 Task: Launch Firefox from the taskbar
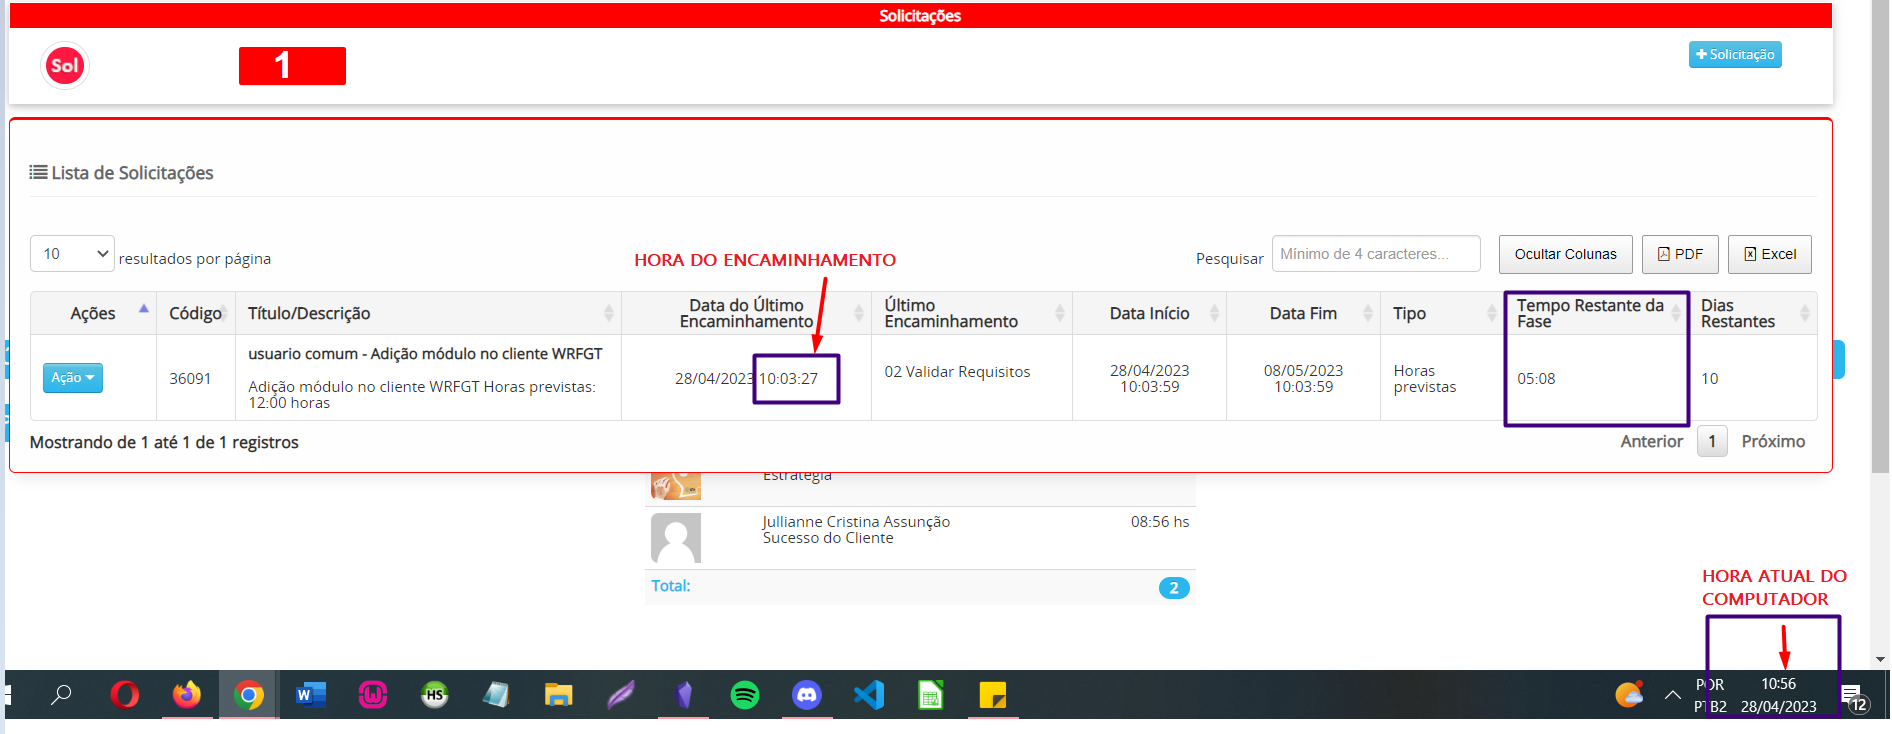pos(187,694)
